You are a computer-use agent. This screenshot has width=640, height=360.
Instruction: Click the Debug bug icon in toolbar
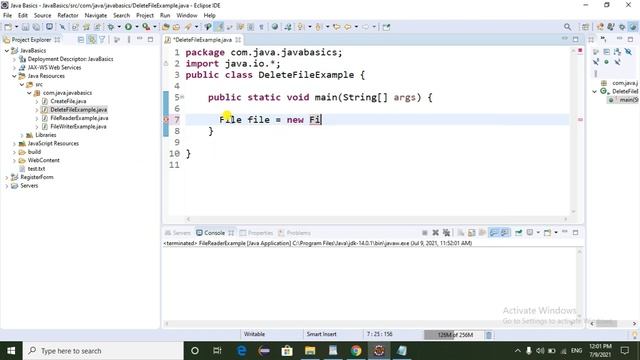pos(111,27)
